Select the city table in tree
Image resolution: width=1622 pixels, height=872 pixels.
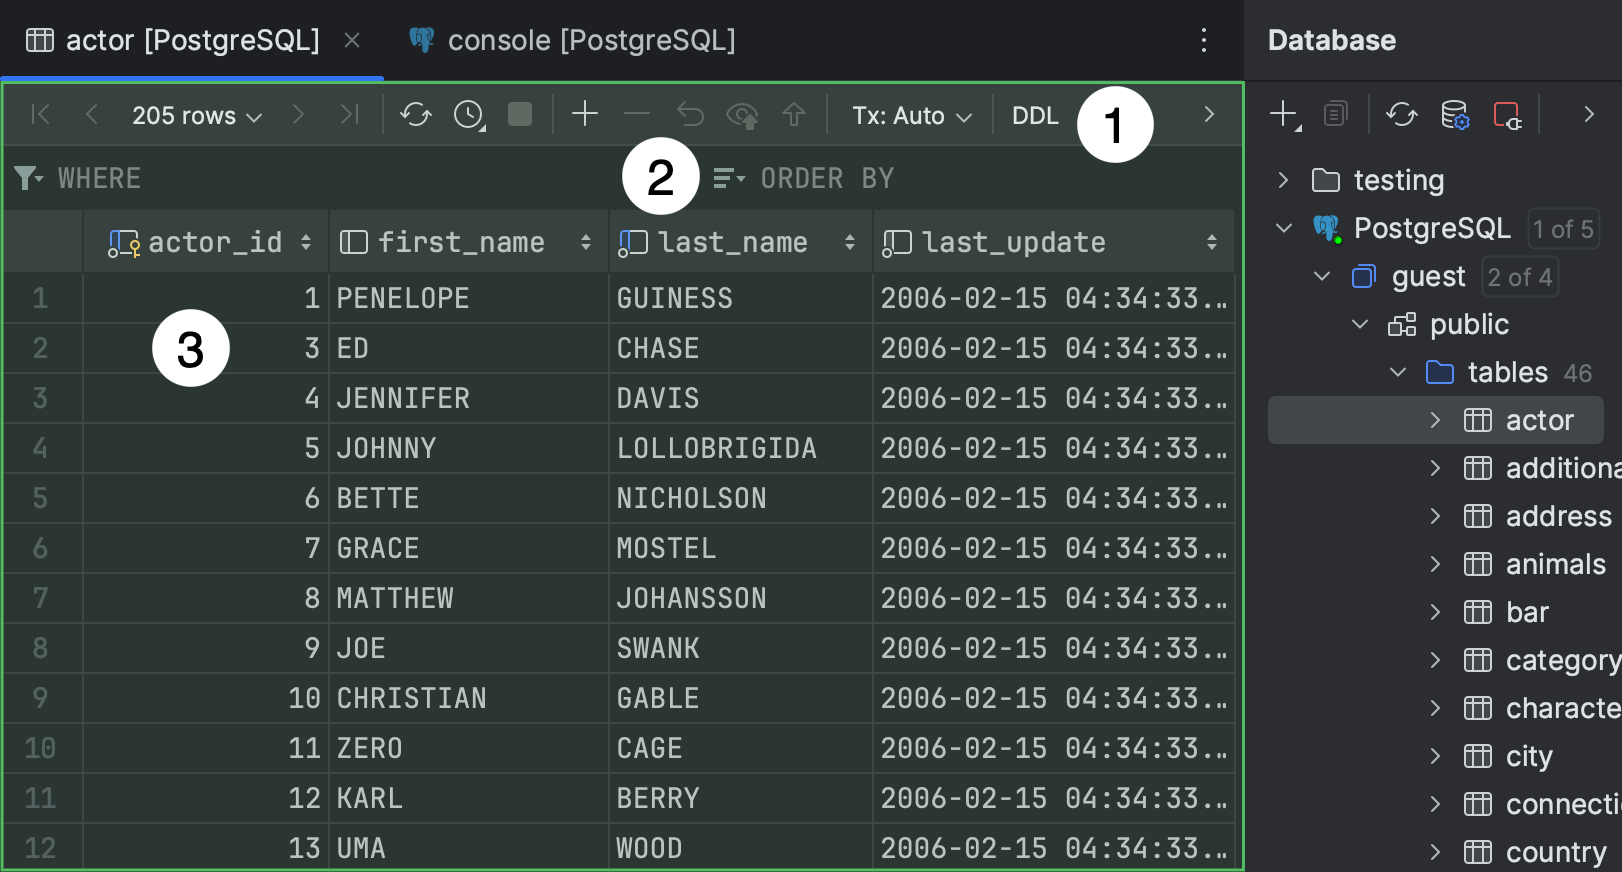pyautogui.click(x=1529, y=756)
